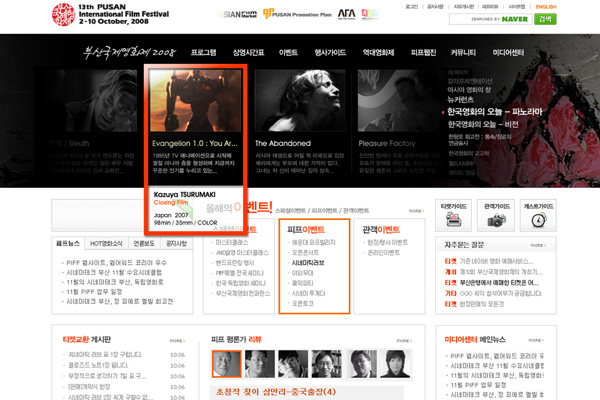Open the 이벤트 main menu
The height and width of the screenshot is (400, 600).
point(288,52)
